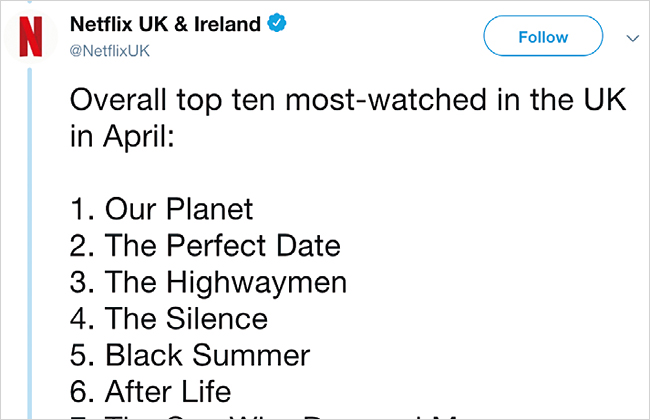Click the word 'Ireland' in the account name
This screenshot has height=420, width=650.
pyautogui.click(x=228, y=24)
